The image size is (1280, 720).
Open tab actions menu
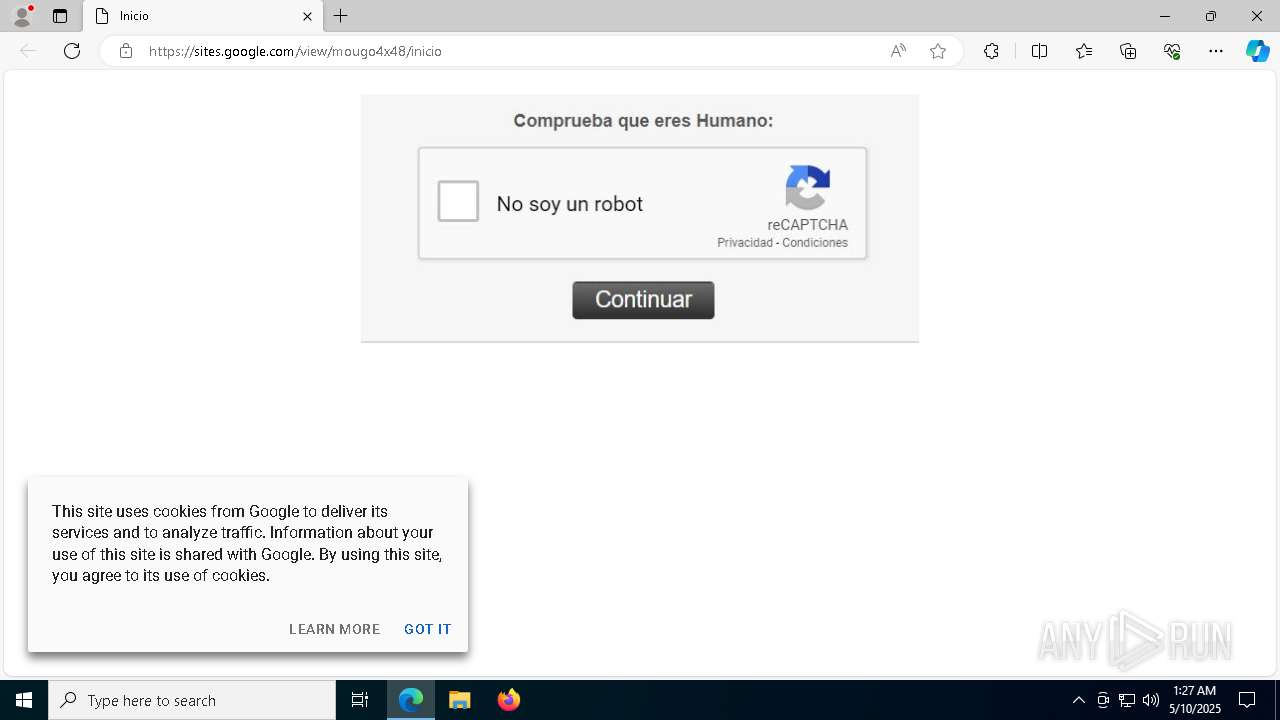click(60, 16)
